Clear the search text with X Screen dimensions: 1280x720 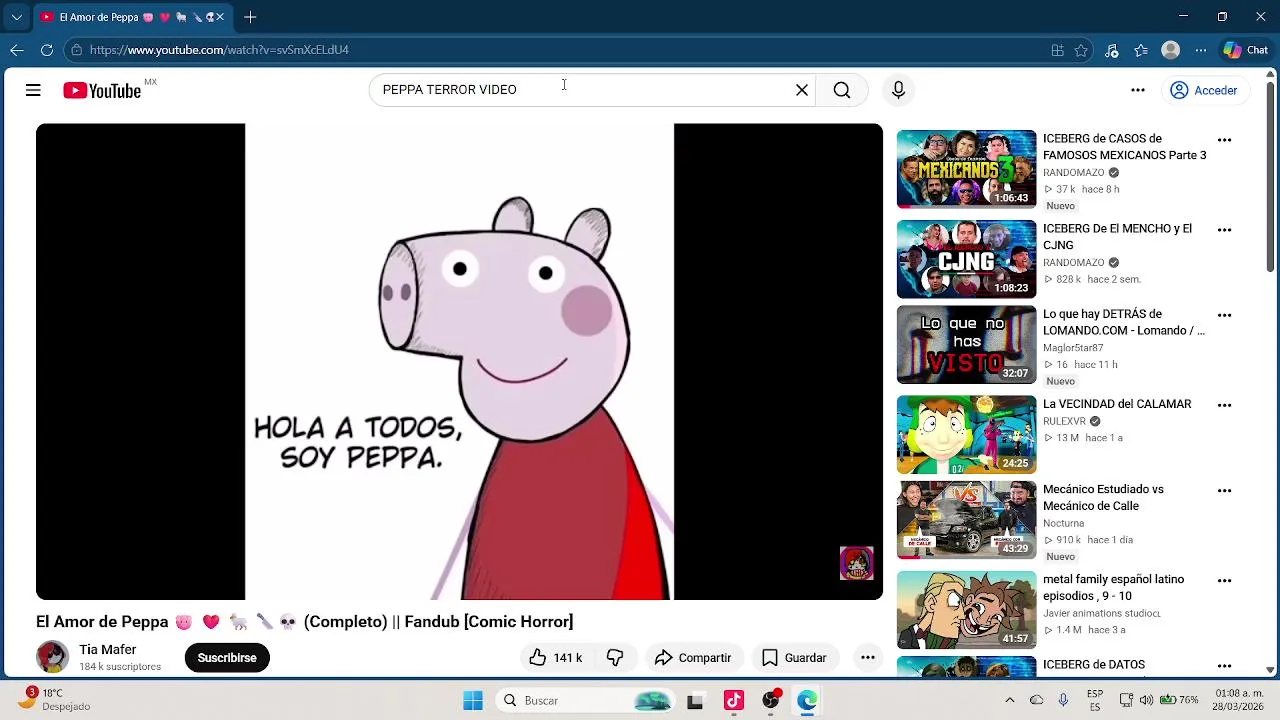[802, 90]
